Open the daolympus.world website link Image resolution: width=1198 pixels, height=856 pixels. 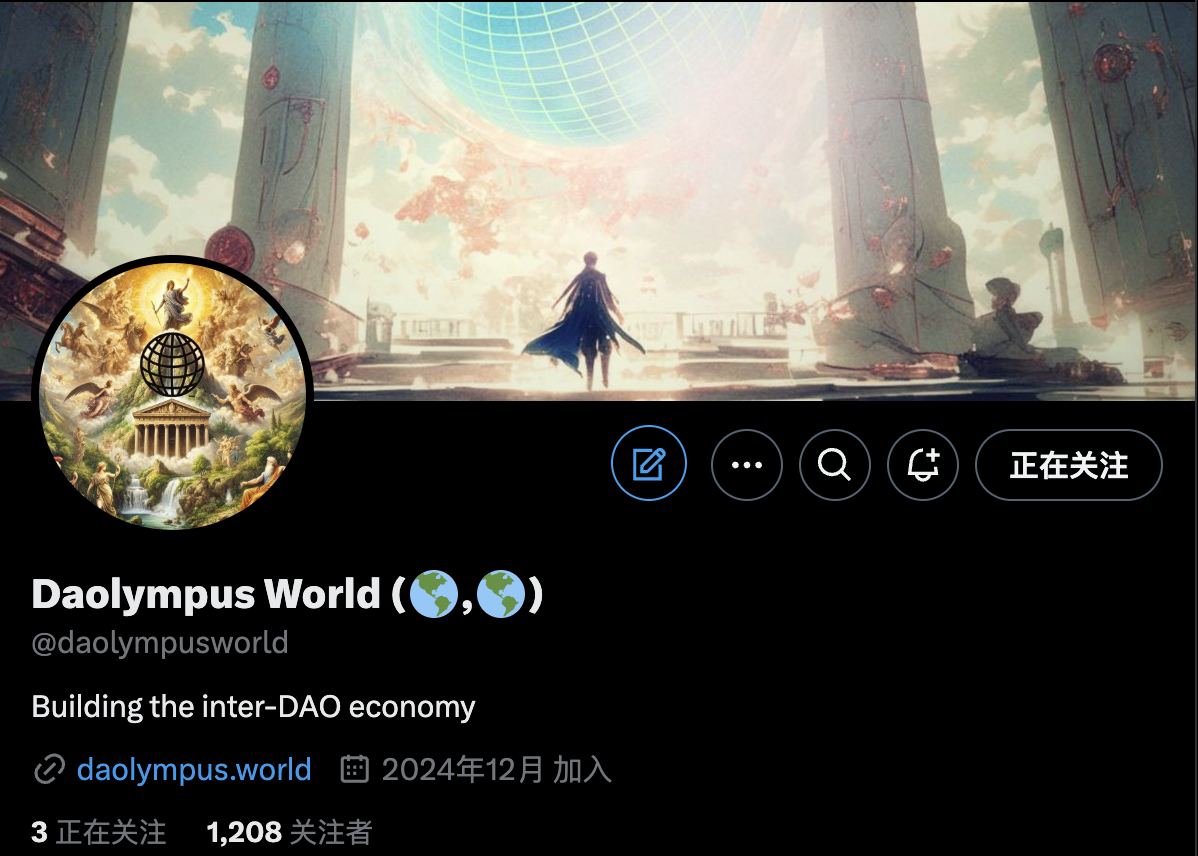click(194, 769)
